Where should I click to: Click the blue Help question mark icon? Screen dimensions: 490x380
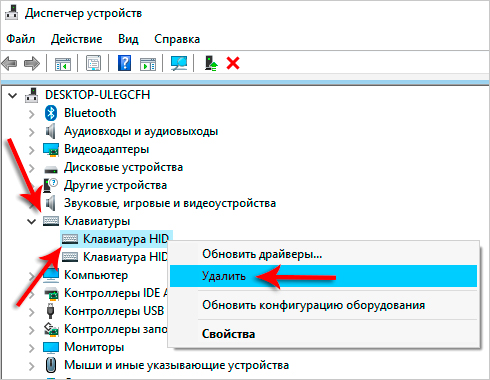click(124, 63)
